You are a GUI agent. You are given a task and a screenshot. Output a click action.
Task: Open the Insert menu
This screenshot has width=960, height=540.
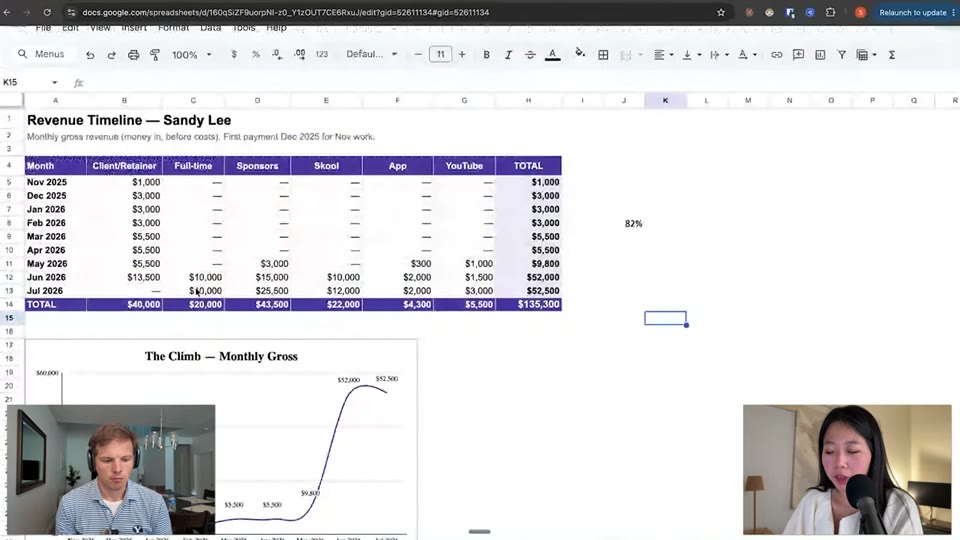133,28
